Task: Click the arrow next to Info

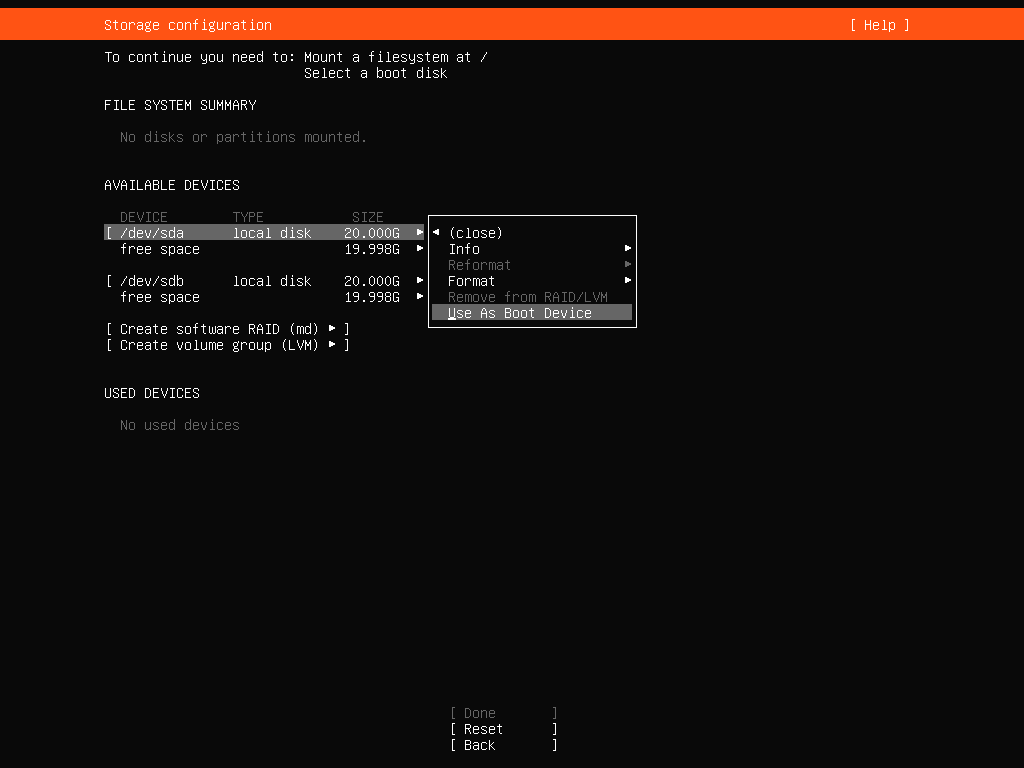Action: [628, 249]
